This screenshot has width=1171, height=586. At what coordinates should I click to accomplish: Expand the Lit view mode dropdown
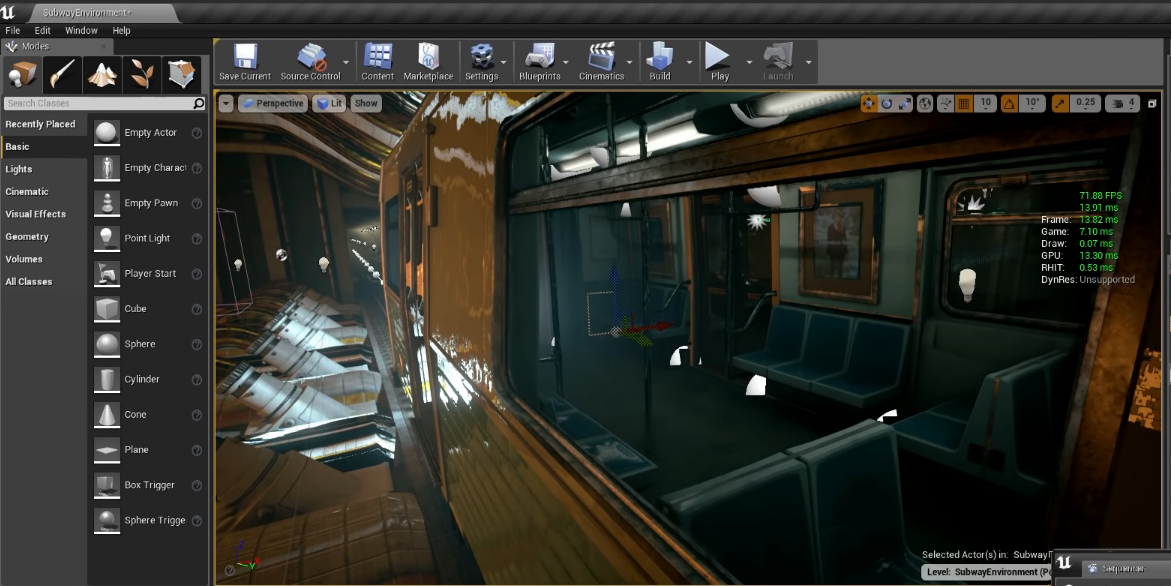(x=329, y=103)
